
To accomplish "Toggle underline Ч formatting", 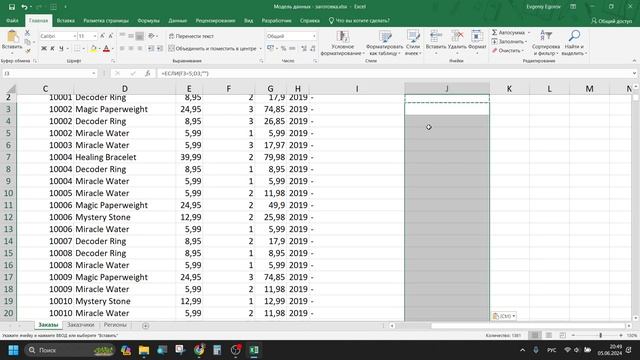I will coord(61,49).
